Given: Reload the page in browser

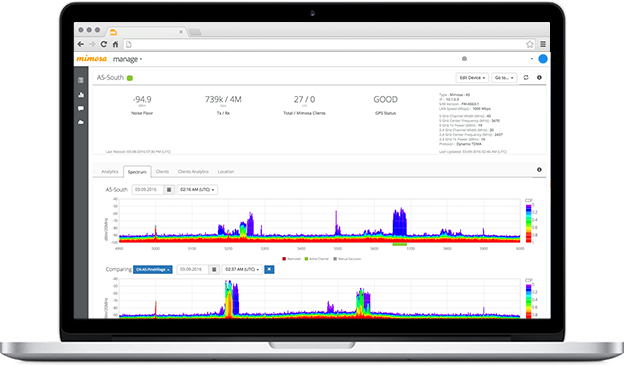Looking at the screenshot, I should coord(103,44).
